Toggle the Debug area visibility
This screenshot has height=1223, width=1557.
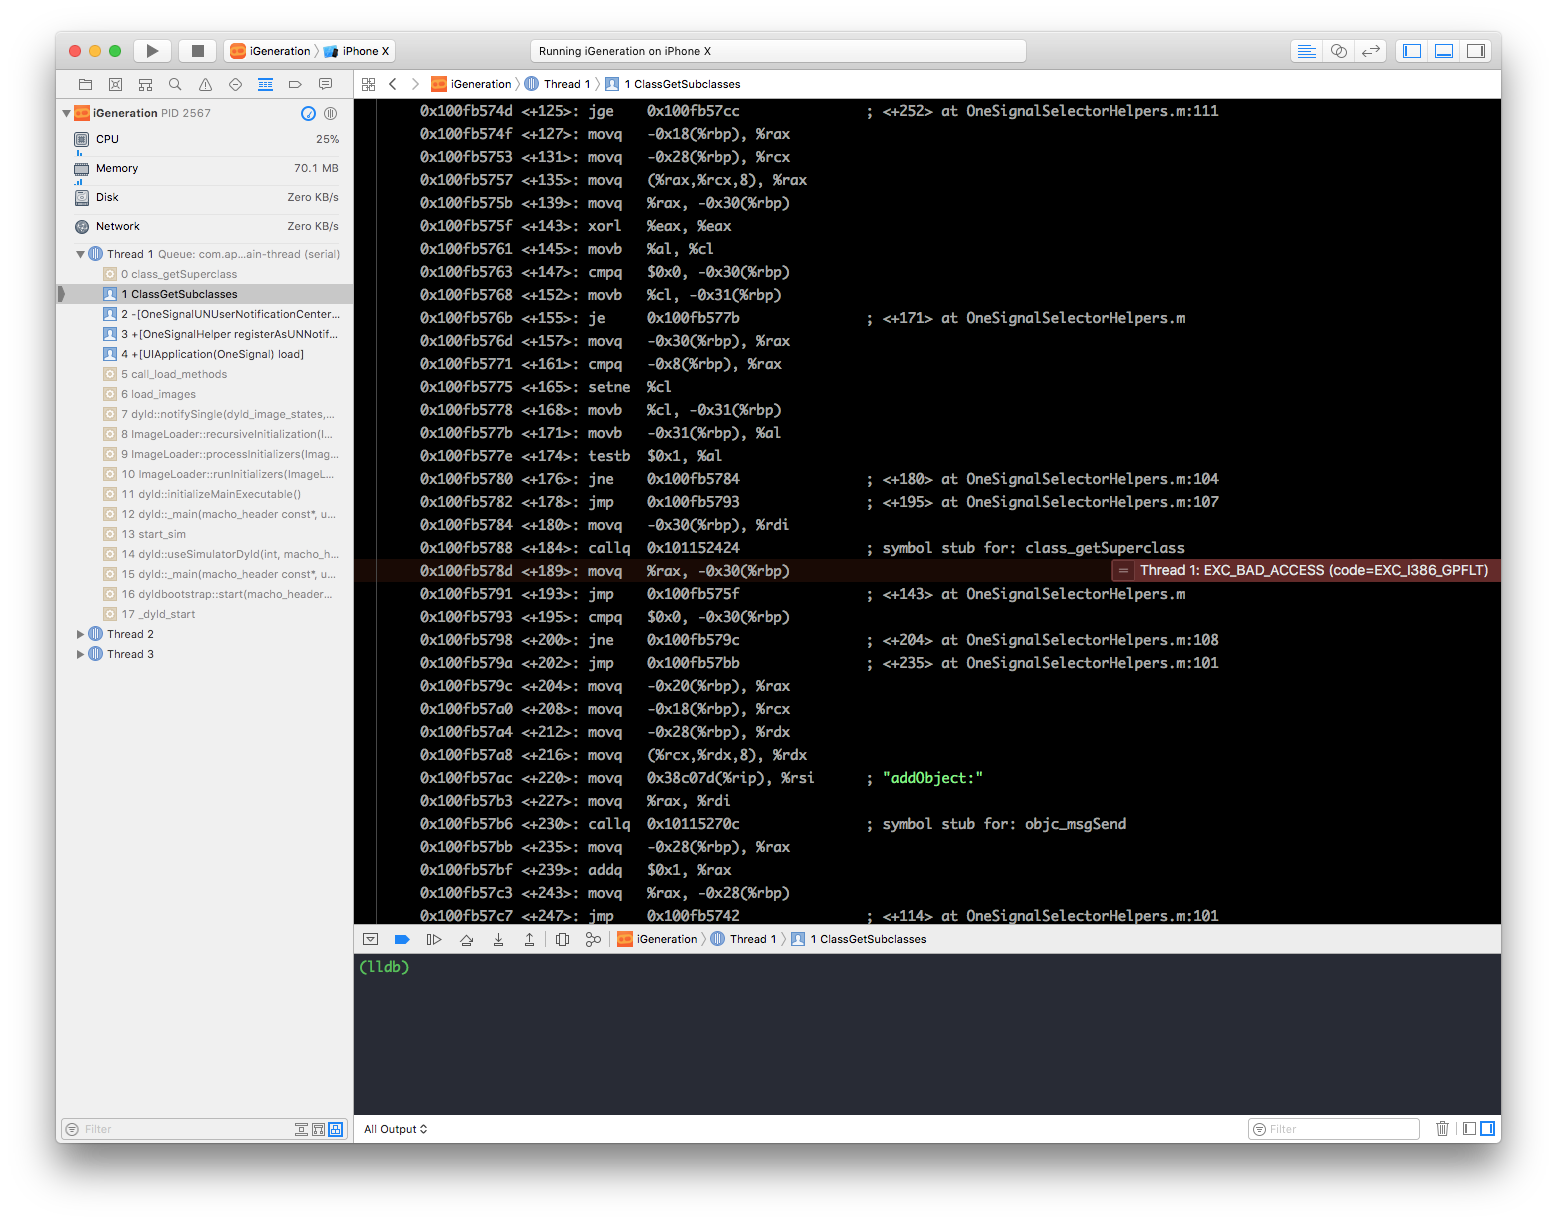(1444, 51)
